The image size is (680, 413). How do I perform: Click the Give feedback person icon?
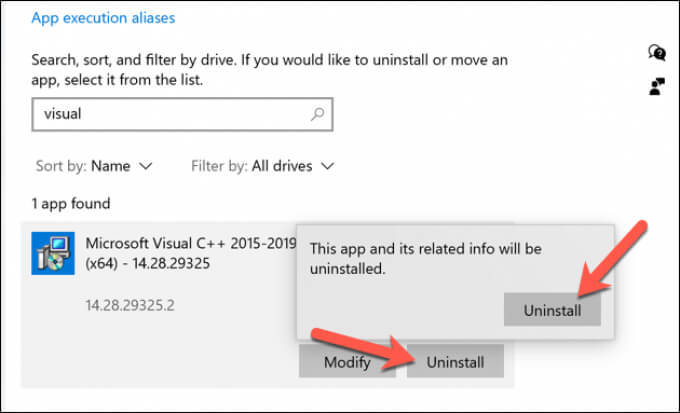point(657,86)
